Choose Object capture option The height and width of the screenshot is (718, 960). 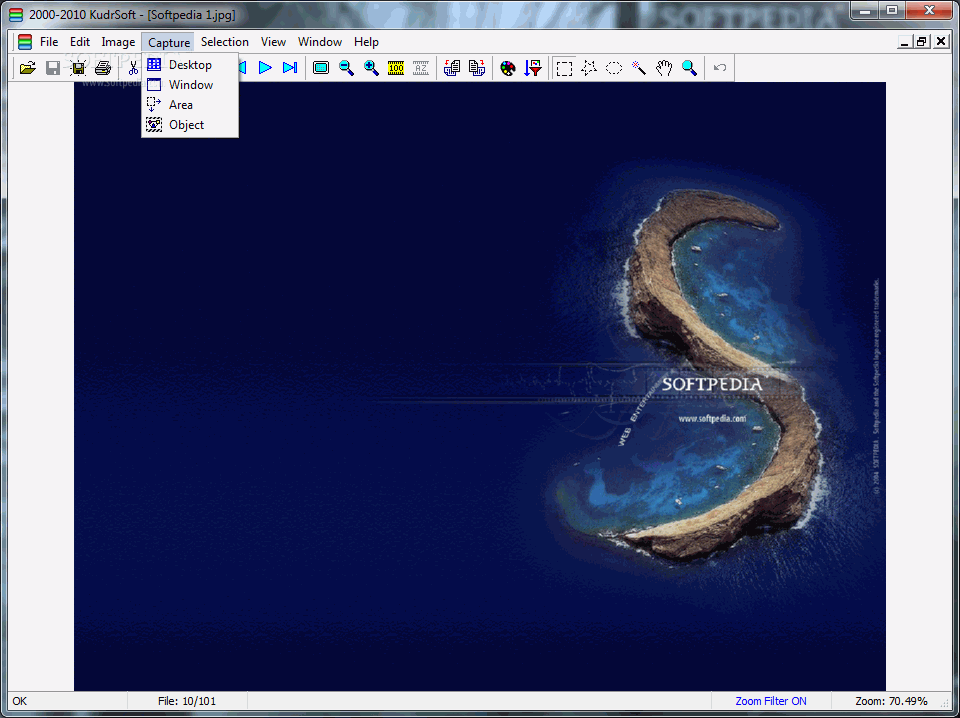[x=190, y=125]
